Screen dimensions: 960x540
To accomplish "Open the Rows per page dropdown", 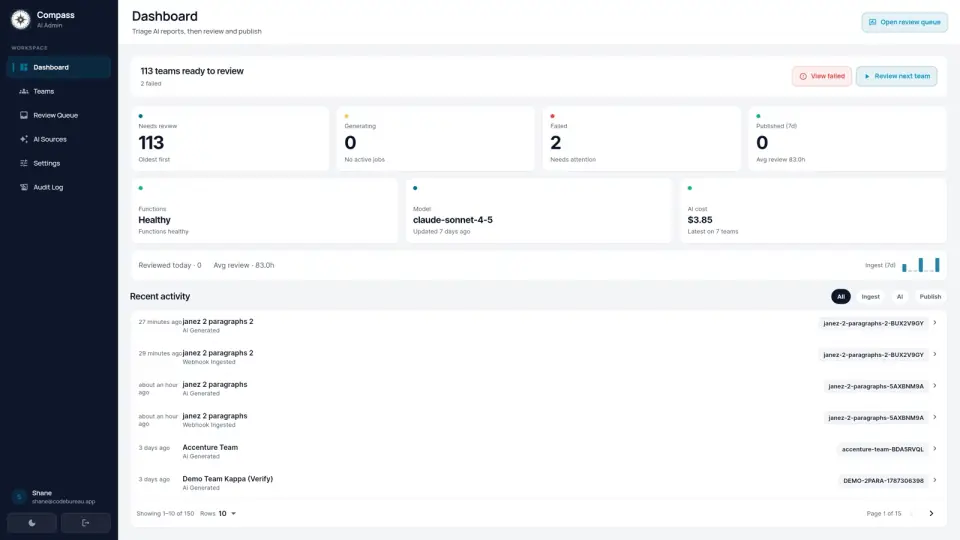I will pos(227,514).
